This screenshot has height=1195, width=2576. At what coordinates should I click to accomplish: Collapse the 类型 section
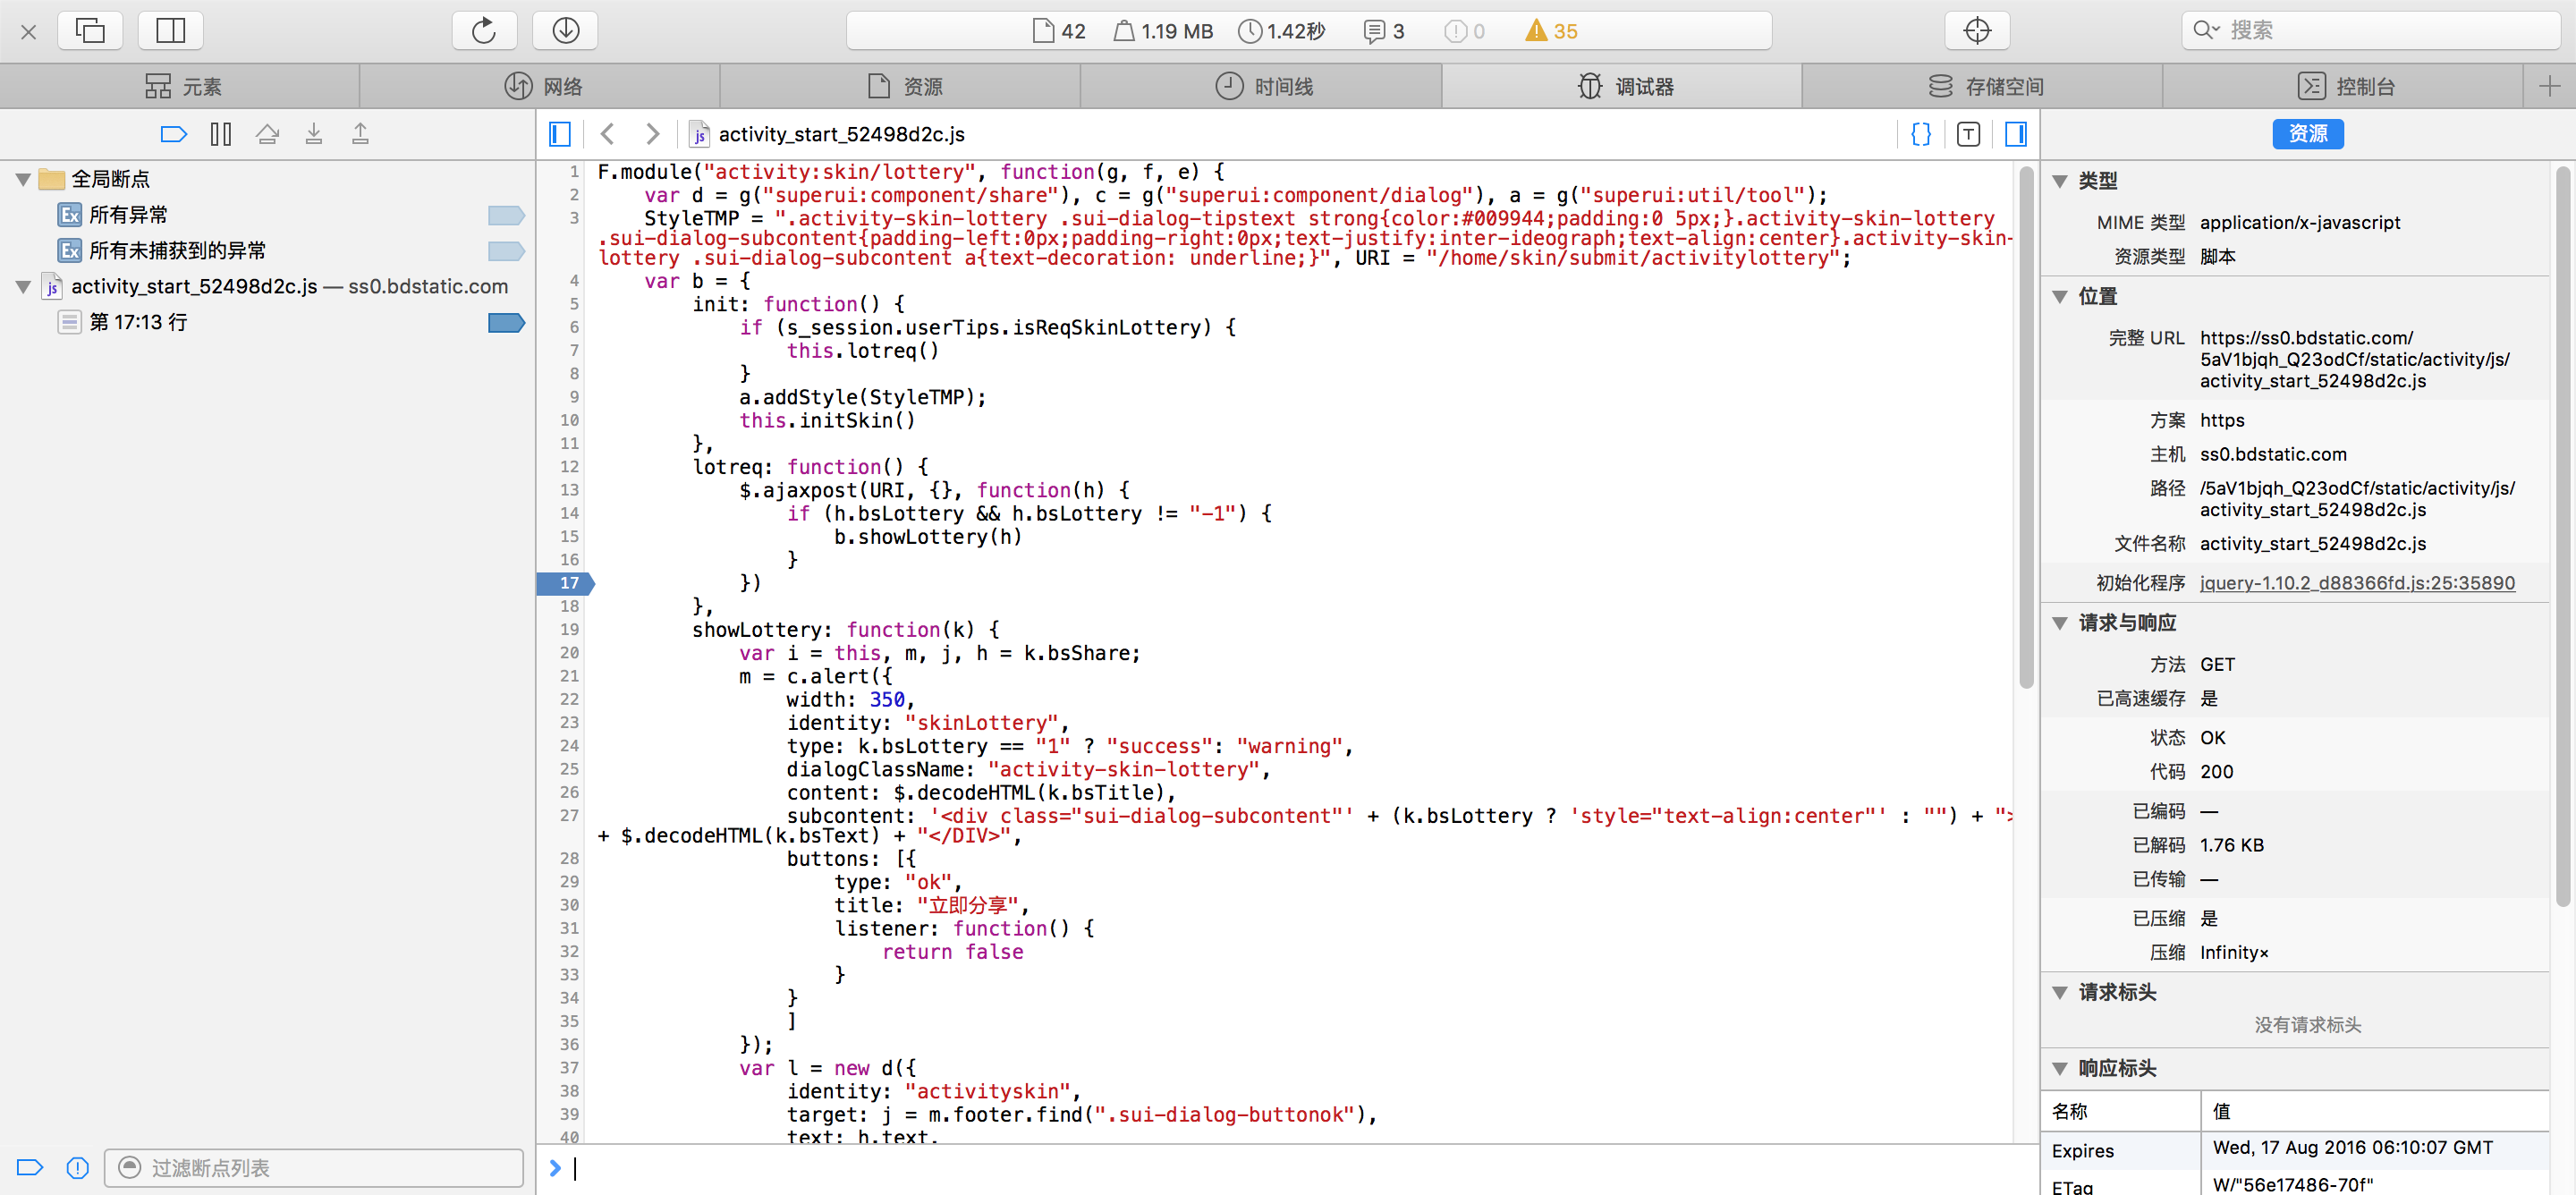tap(2059, 182)
